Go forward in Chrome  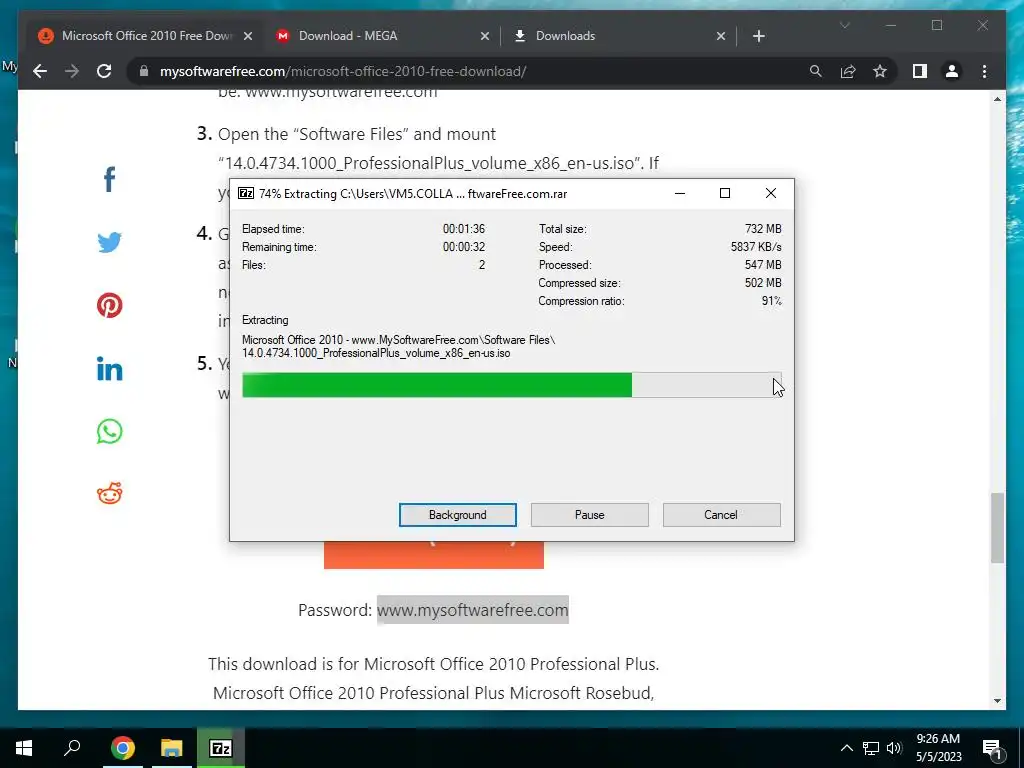click(x=72, y=71)
